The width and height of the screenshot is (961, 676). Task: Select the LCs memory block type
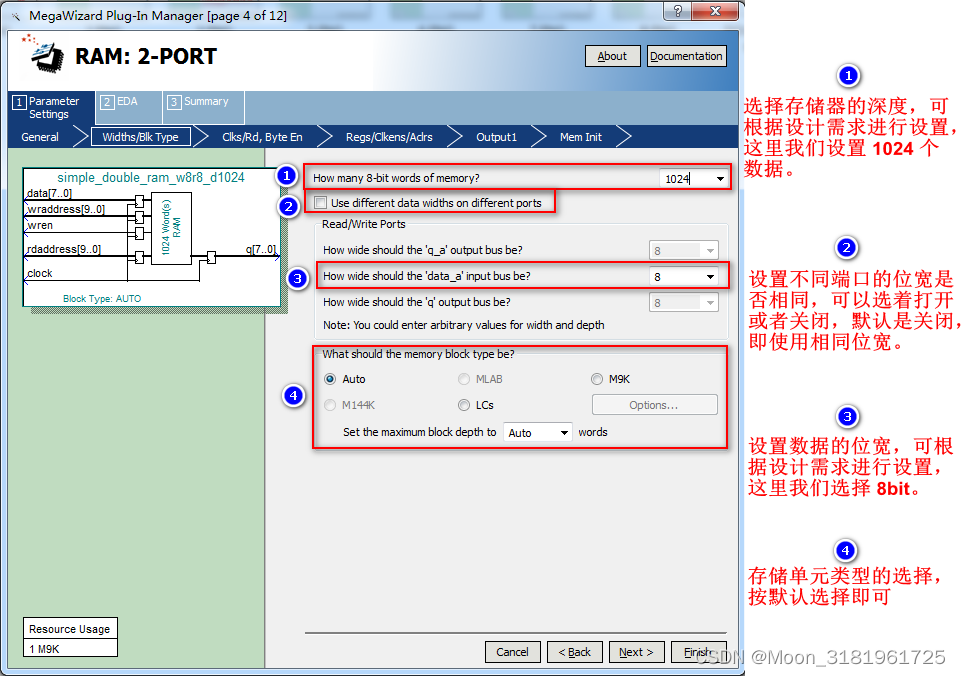(464, 404)
